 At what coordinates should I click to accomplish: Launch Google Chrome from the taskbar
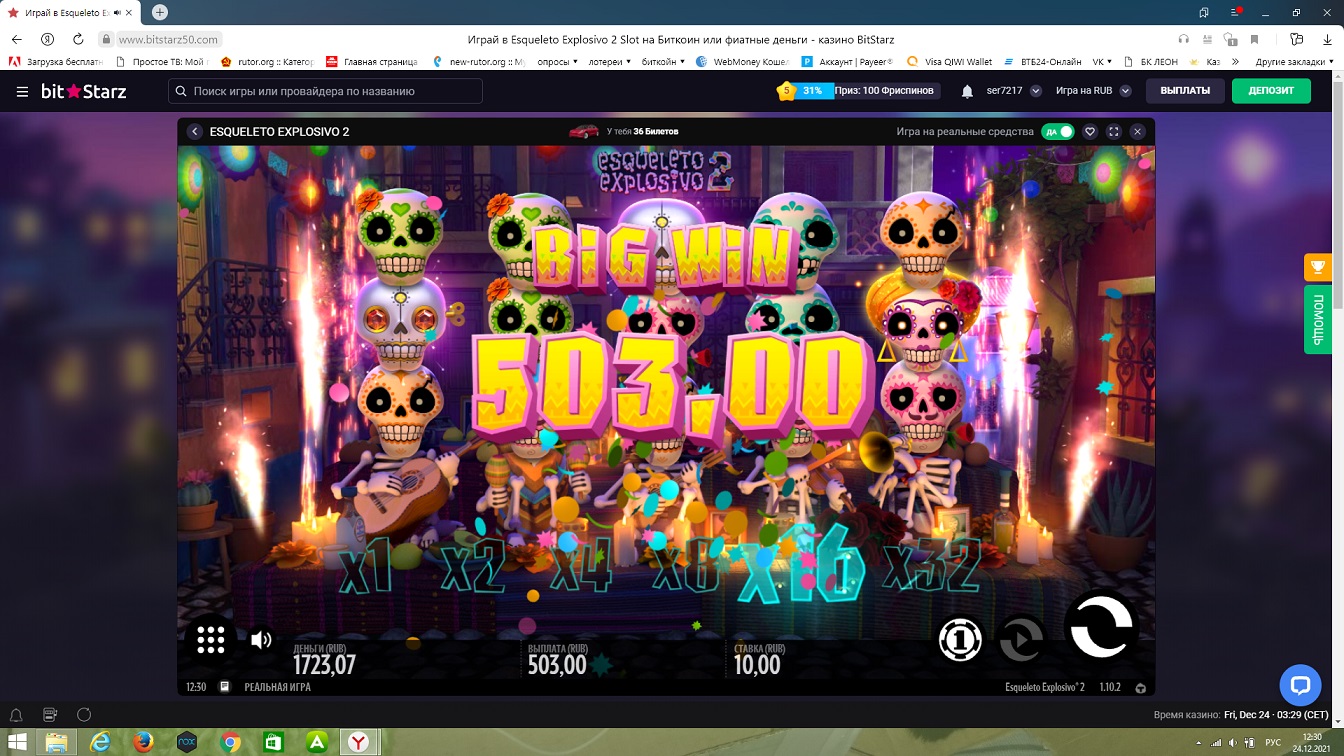coord(230,742)
